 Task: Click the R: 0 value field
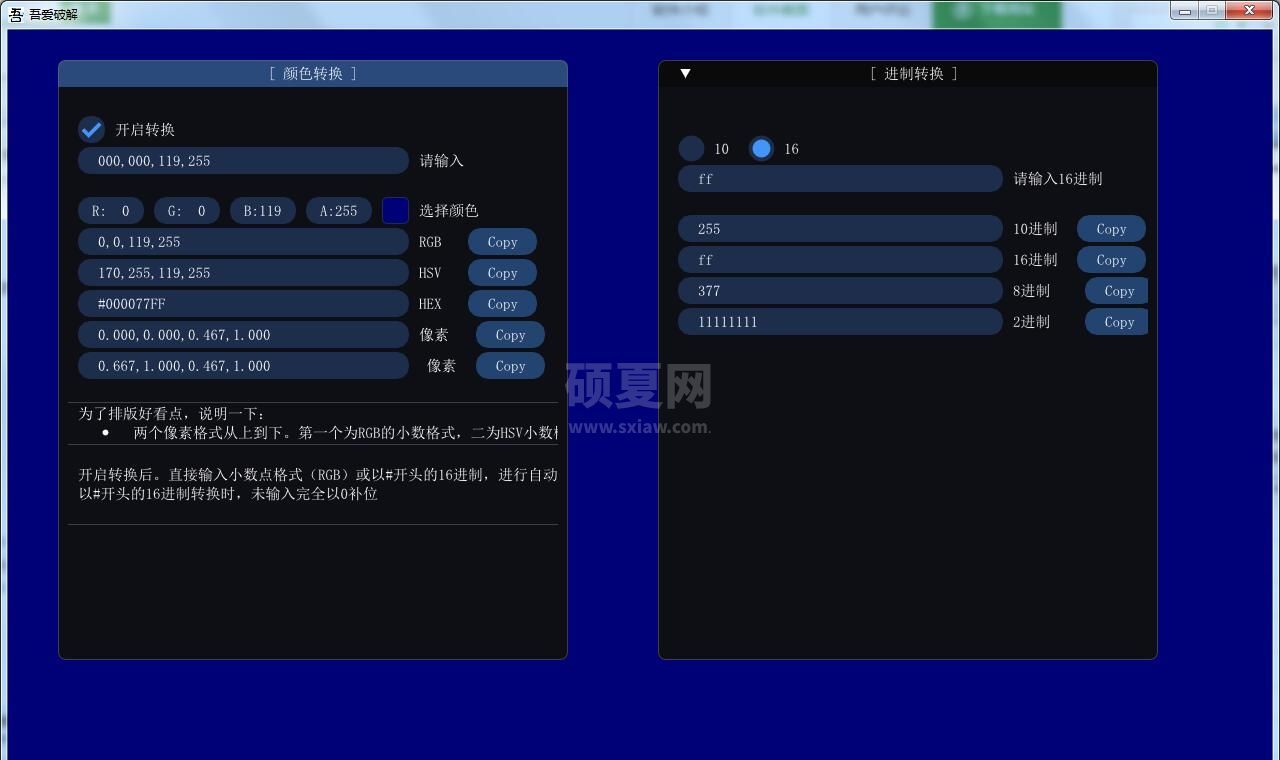pos(111,211)
